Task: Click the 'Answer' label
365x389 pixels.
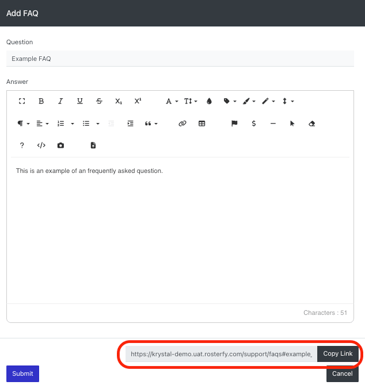Action: 17,82
